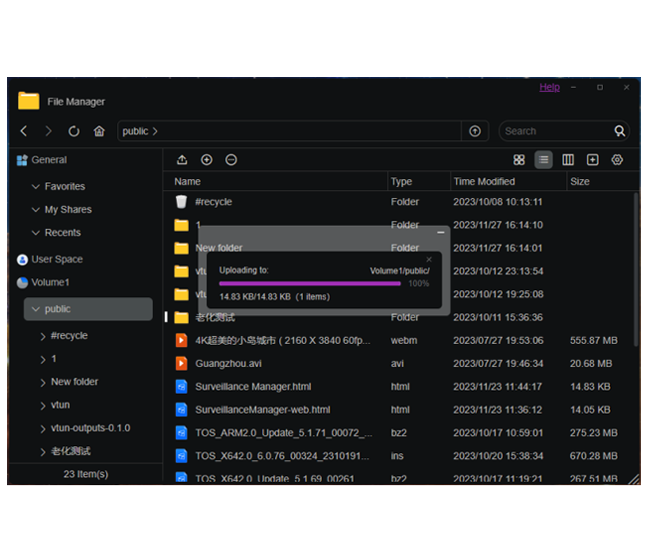Viewport: 648px width, 550px height.
Task: Minimize the upload progress dialog
Action: (441, 232)
